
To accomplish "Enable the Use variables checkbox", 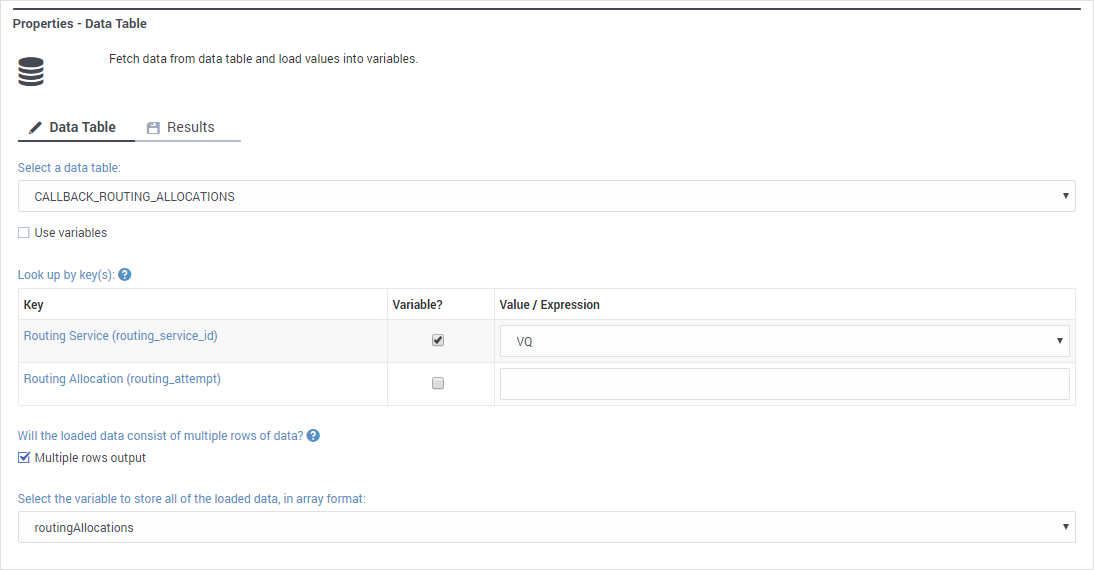I will [x=24, y=233].
